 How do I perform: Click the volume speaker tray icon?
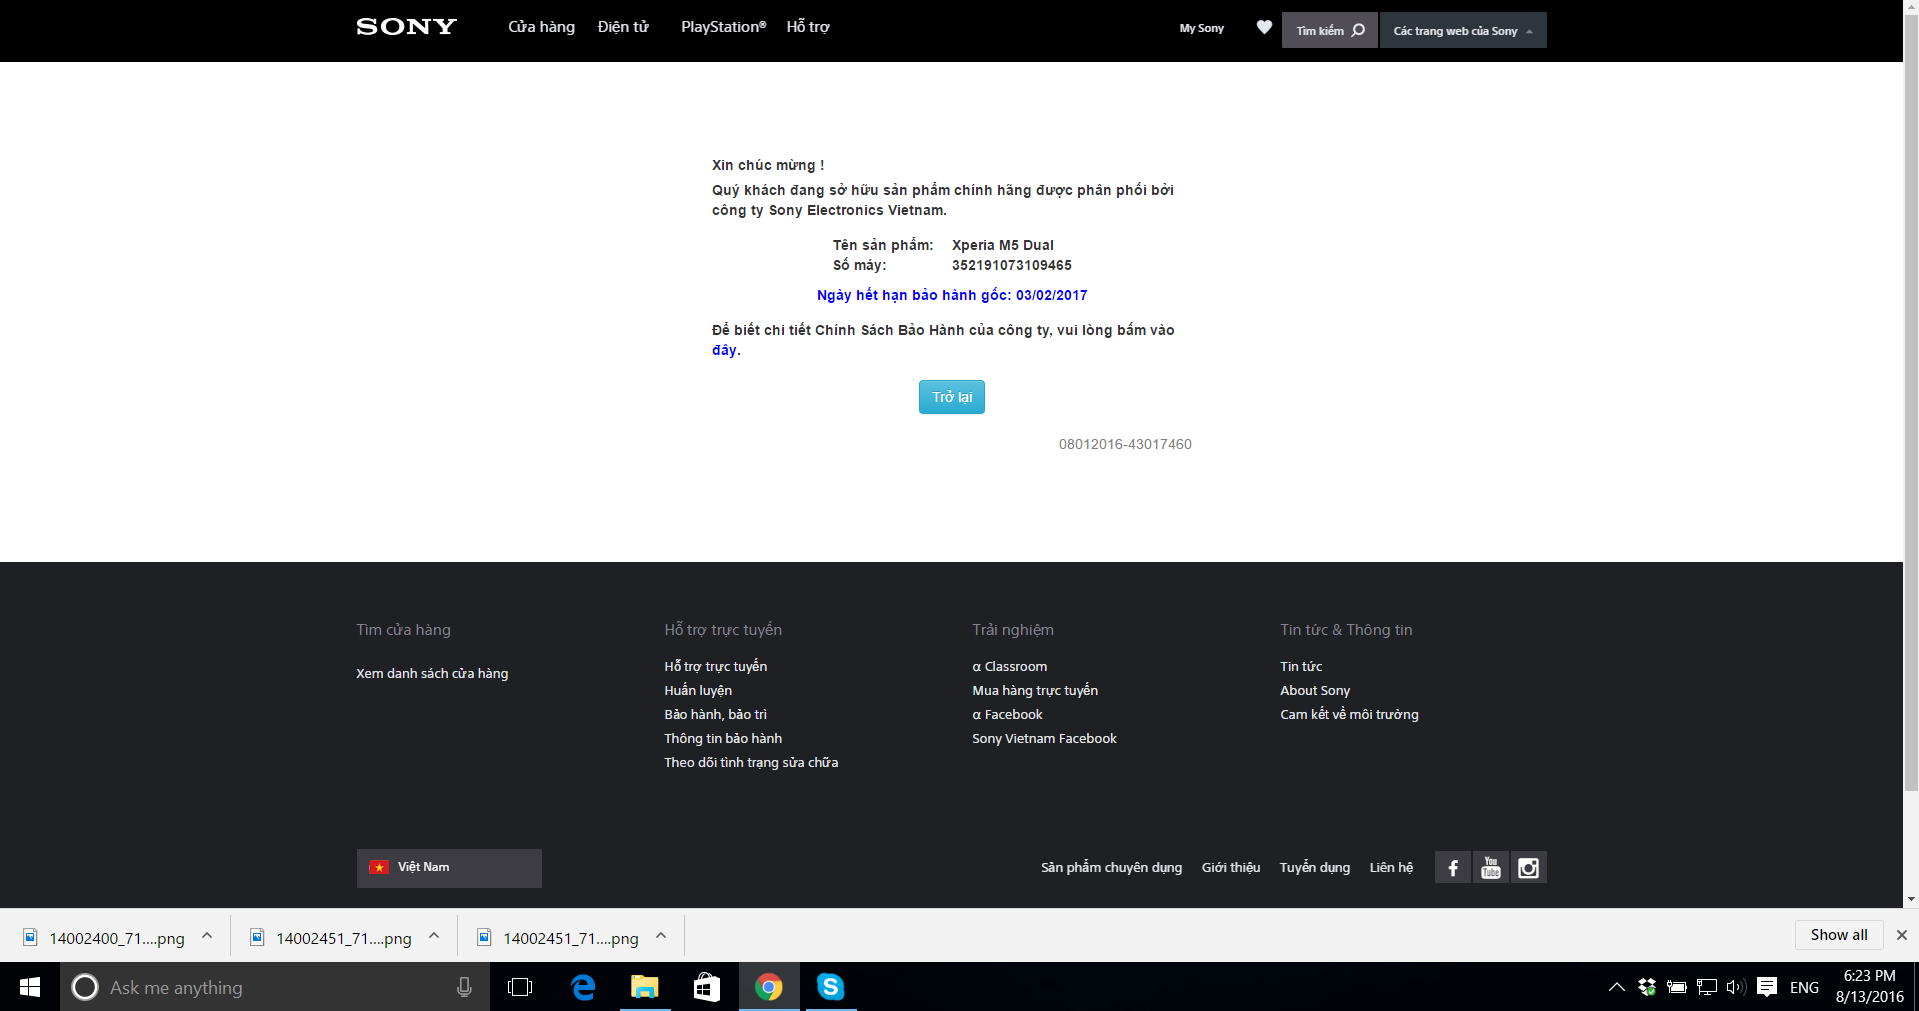point(1735,987)
